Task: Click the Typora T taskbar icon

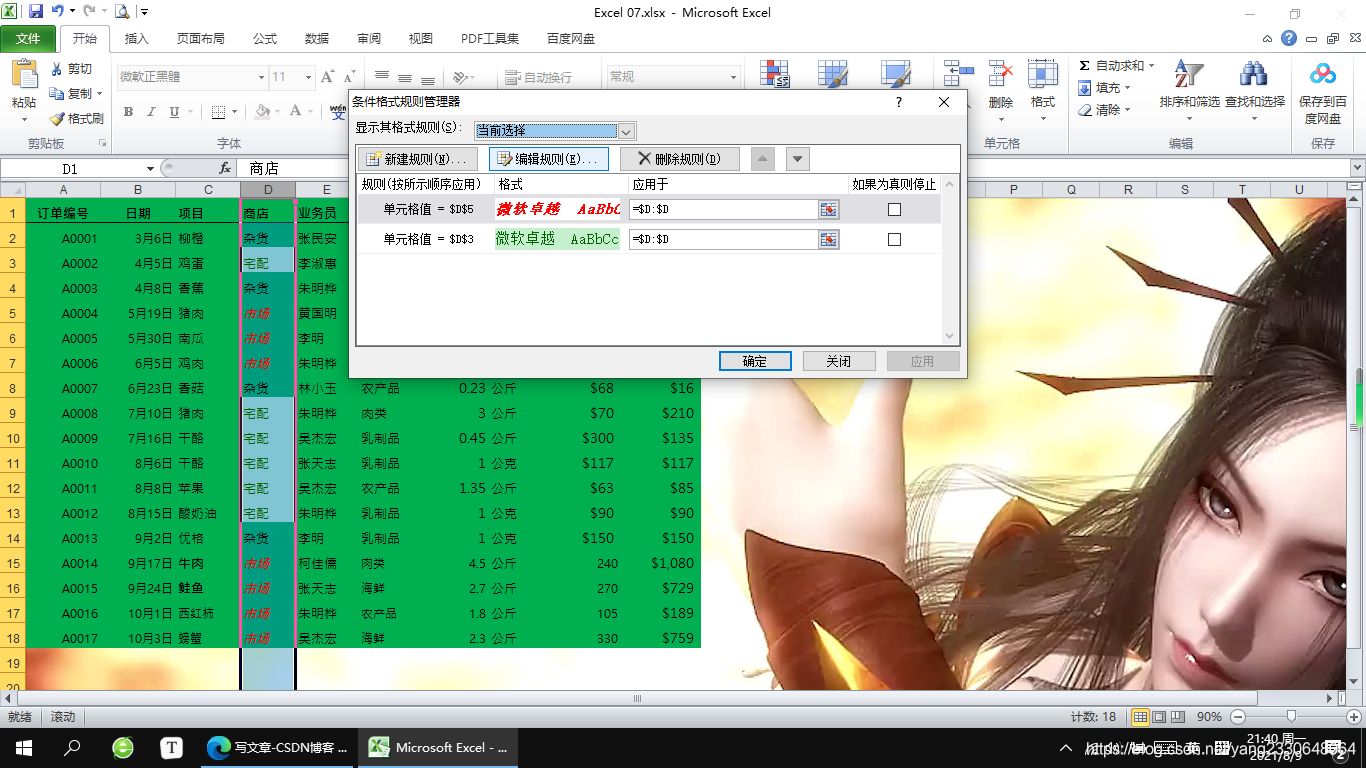Action: (x=171, y=747)
